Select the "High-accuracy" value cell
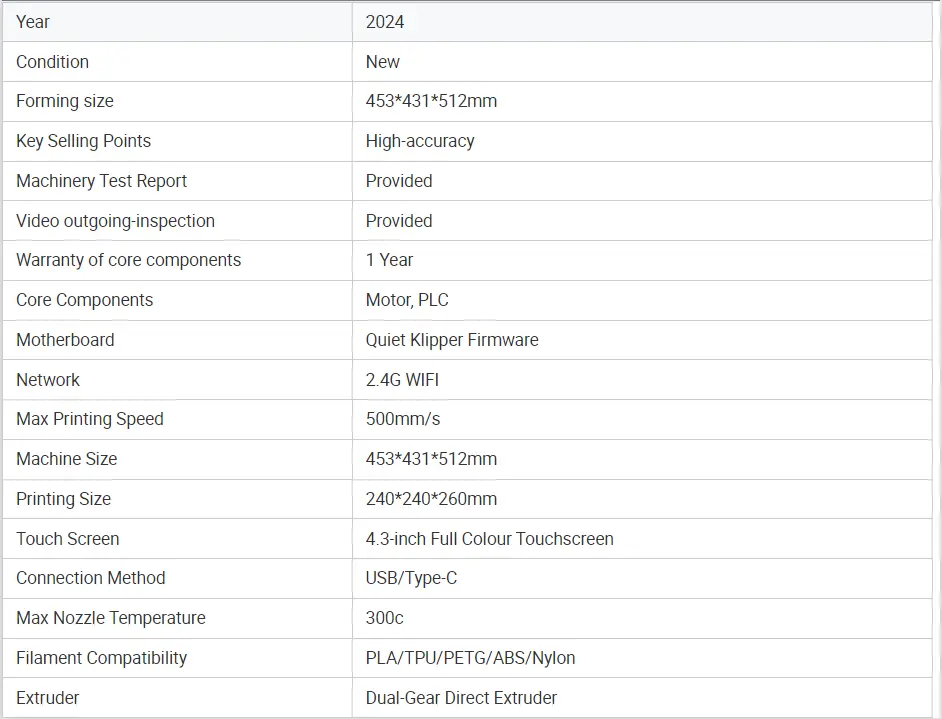Viewport: 942px width, 719px height. point(420,141)
